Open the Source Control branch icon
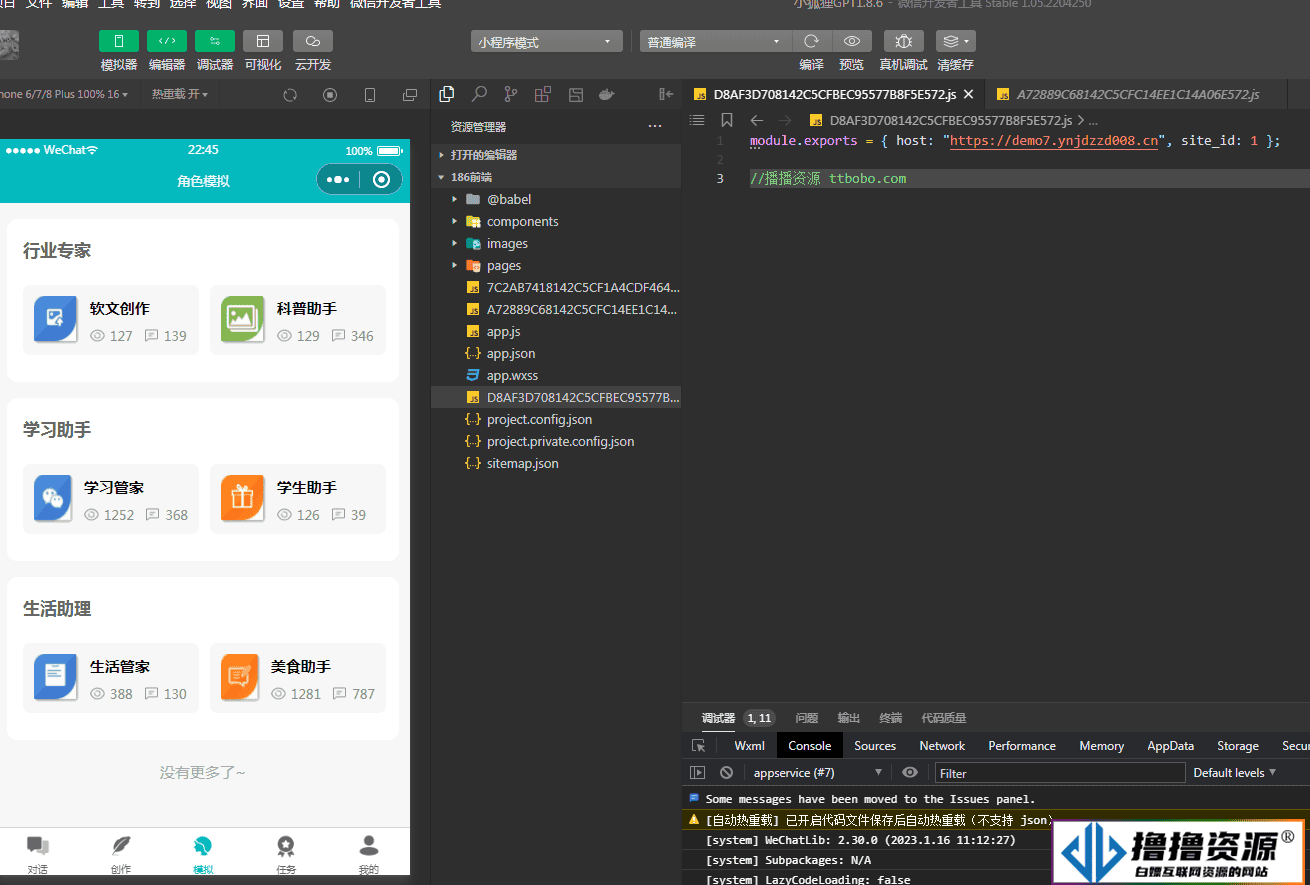Image resolution: width=1310 pixels, height=885 pixels. pos(511,94)
